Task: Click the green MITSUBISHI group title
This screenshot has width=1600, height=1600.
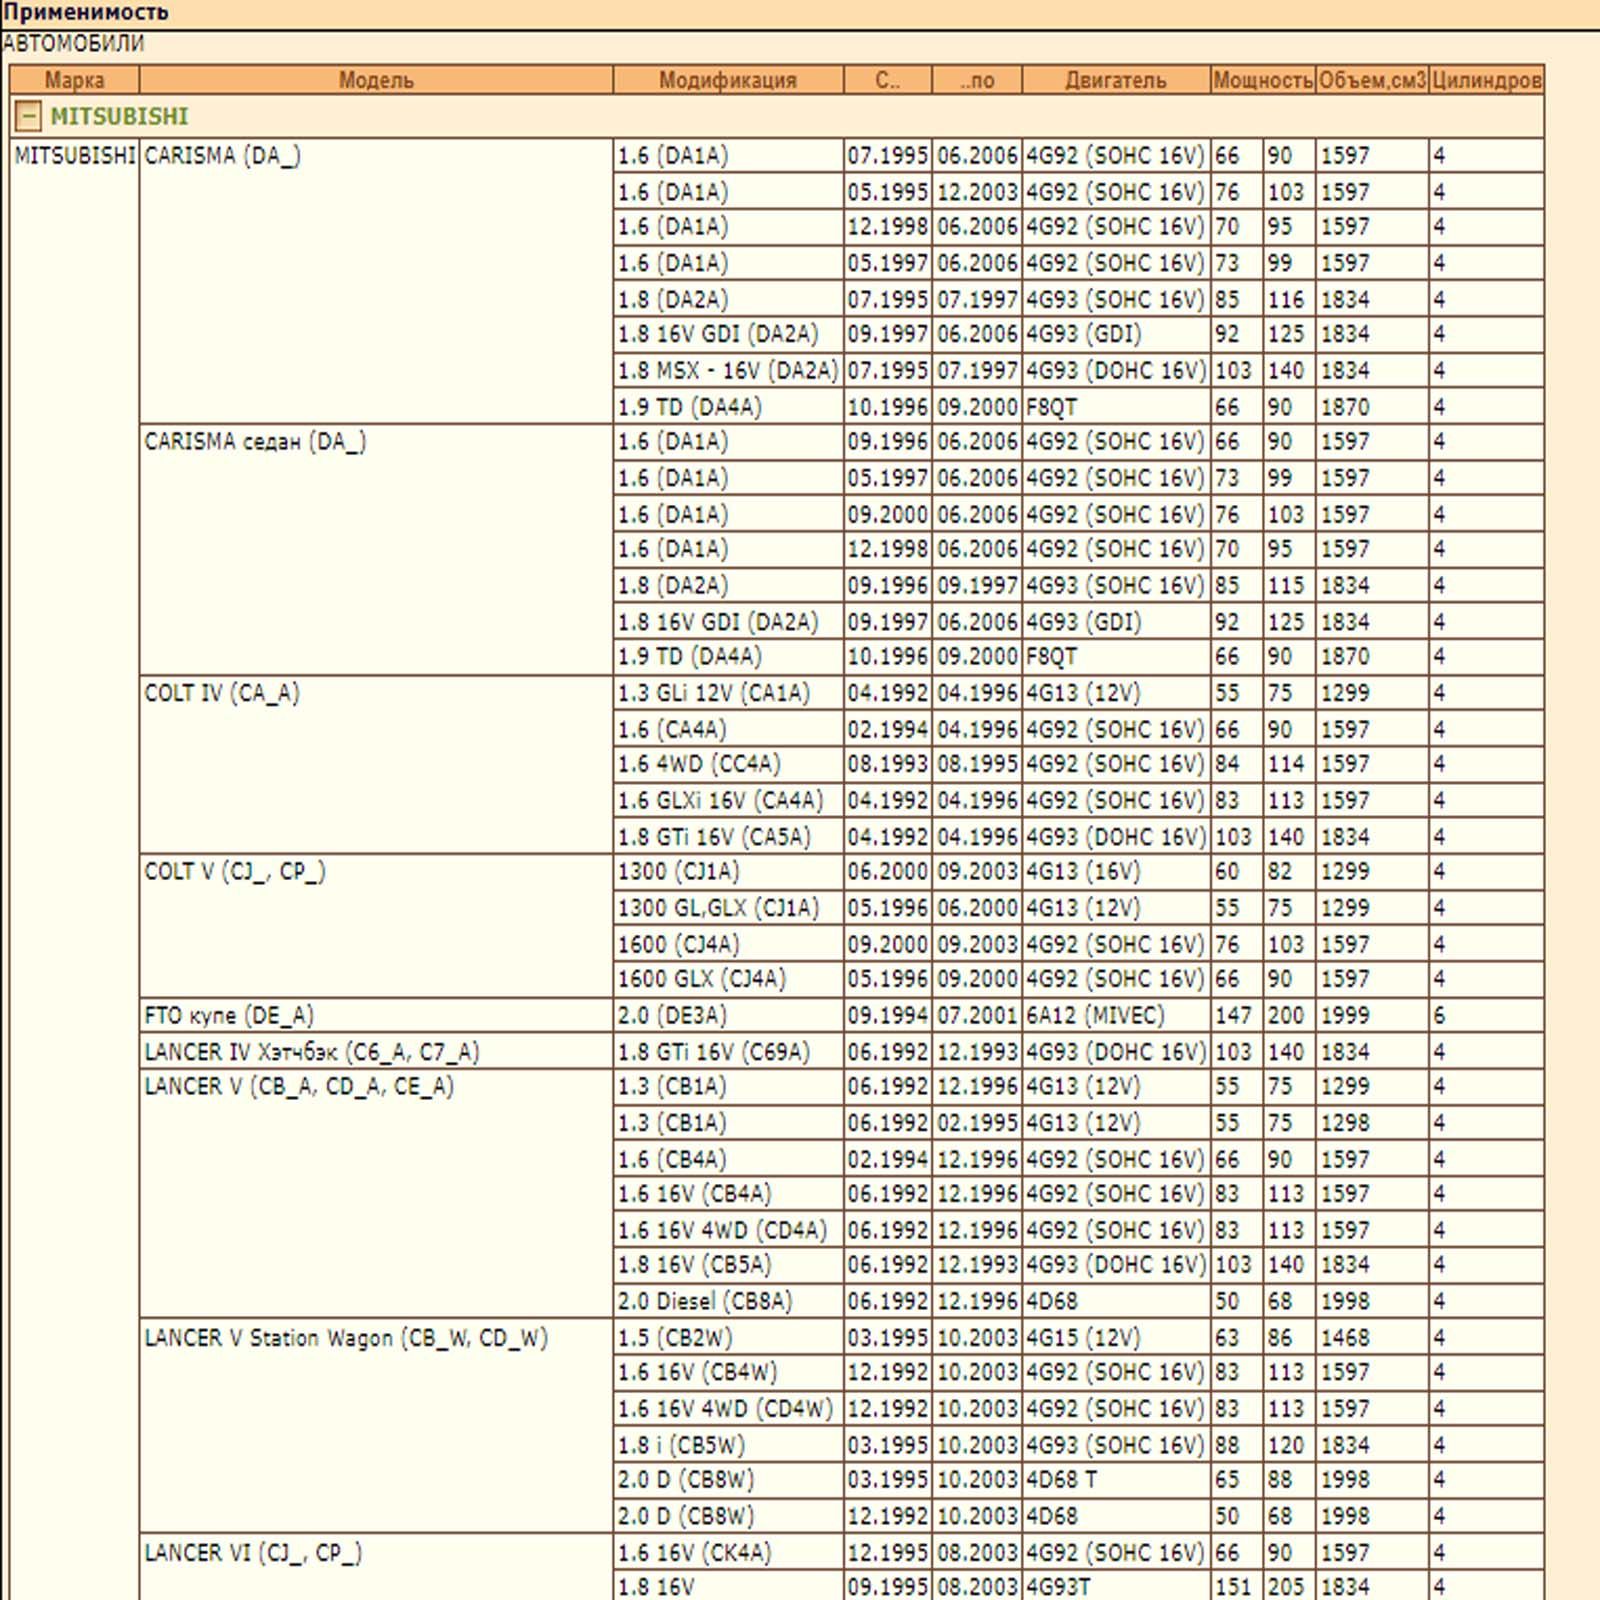Action: click(x=119, y=117)
